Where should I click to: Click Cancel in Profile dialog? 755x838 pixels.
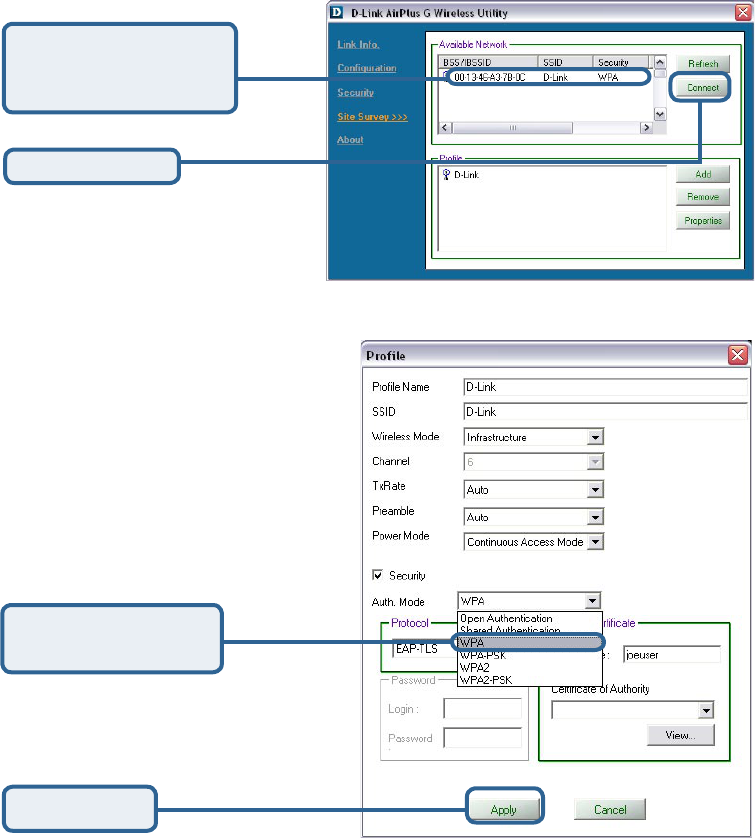(610, 809)
